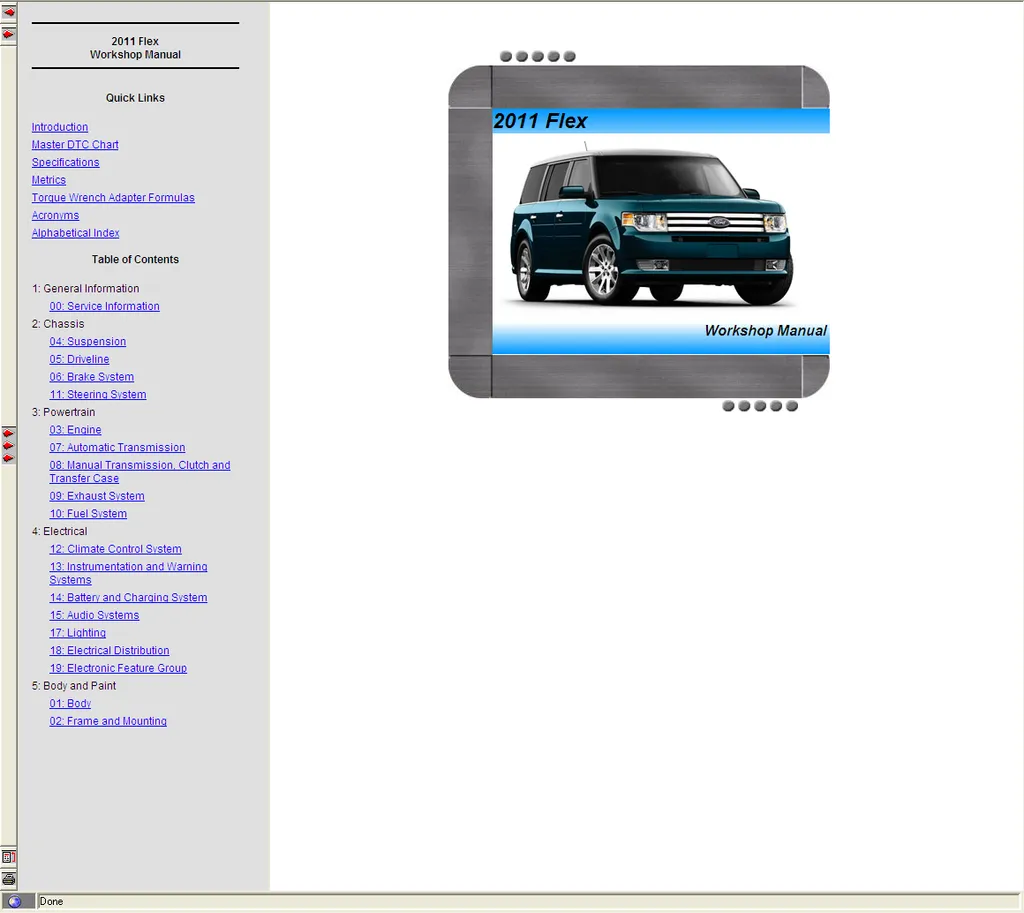Open section 02: Frame and Mounting
Viewport: 1024px width, 913px height.
tap(108, 720)
